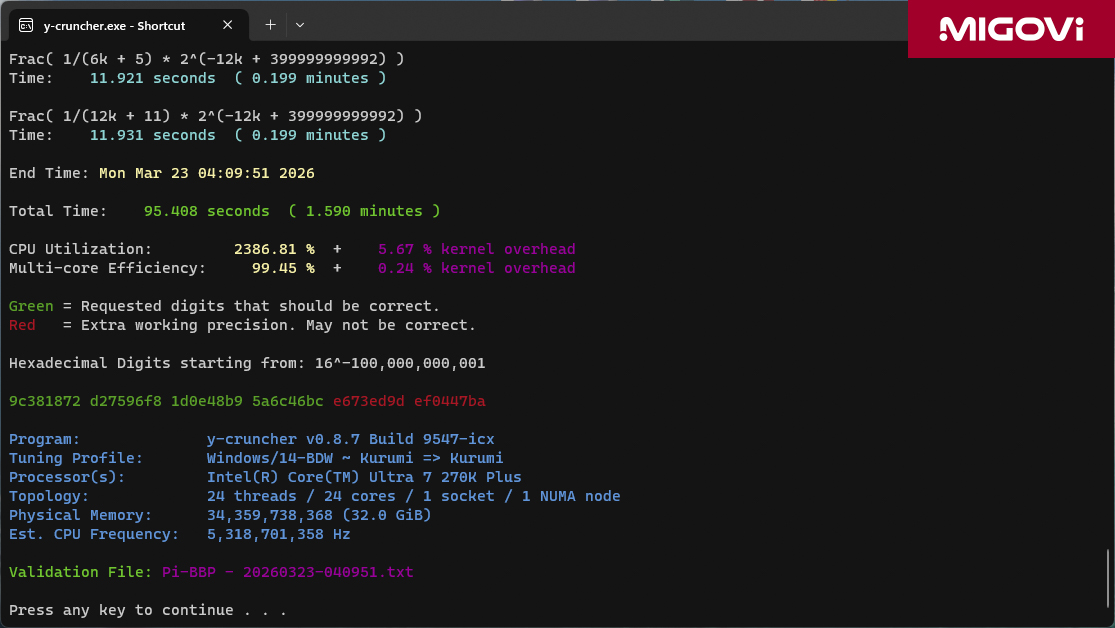This screenshot has height=628, width=1115.
Task: Click the CPU Utilization 2386.81 % value
Action: [x=274, y=249]
